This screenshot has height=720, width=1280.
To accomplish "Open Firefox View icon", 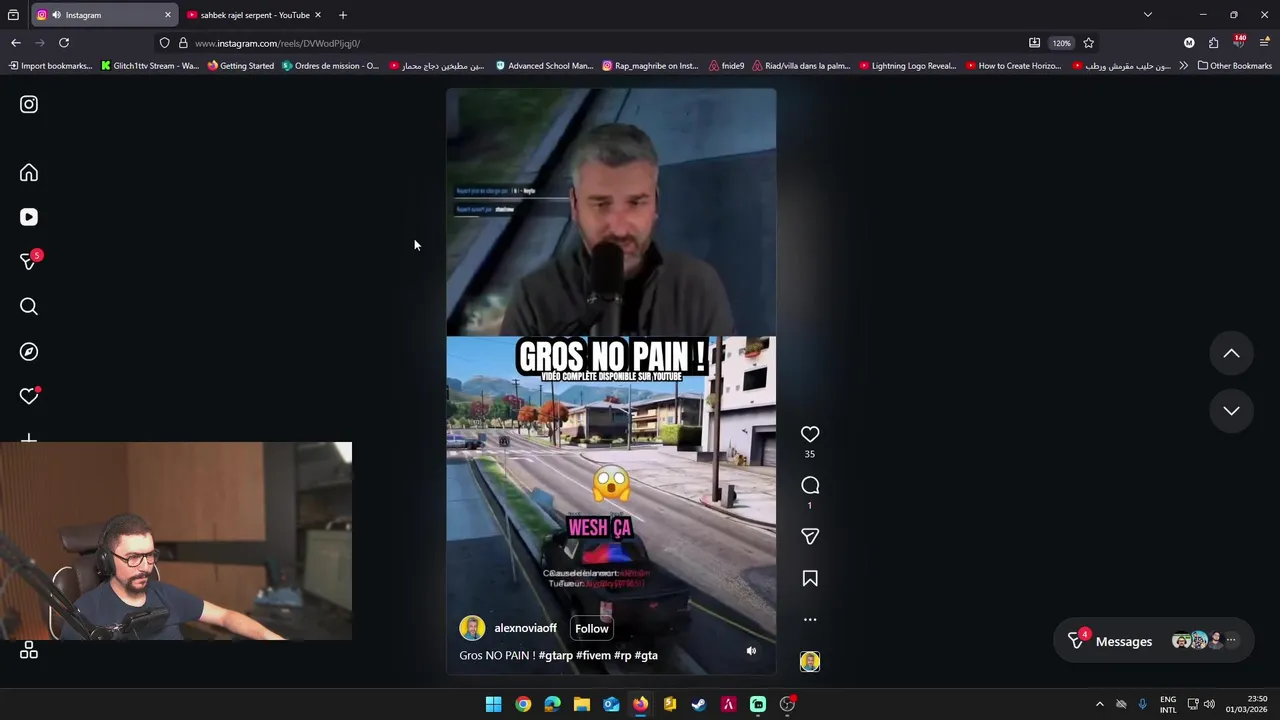I will [13, 15].
